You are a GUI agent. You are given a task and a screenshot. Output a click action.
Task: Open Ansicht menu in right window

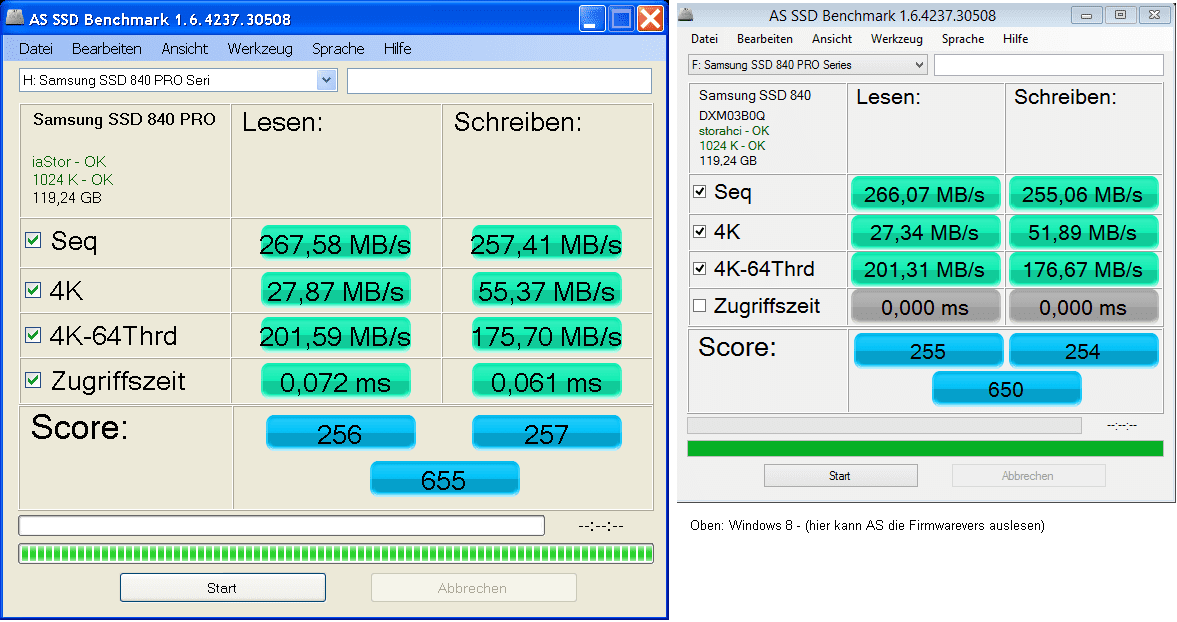click(832, 39)
